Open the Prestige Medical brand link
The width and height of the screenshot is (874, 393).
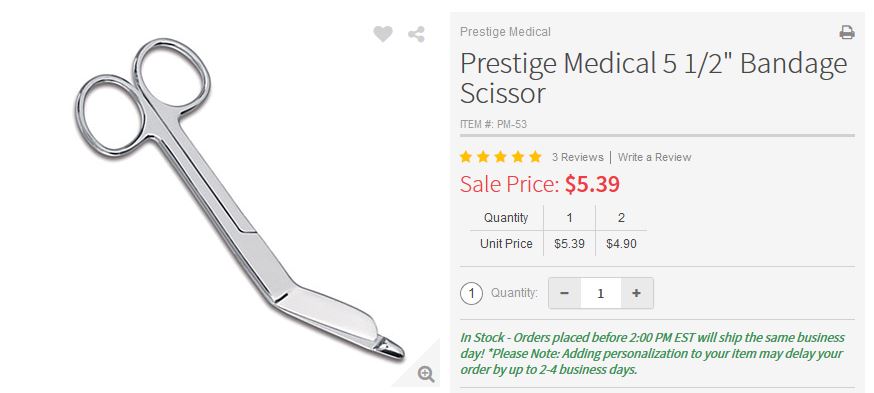pos(505,32)
